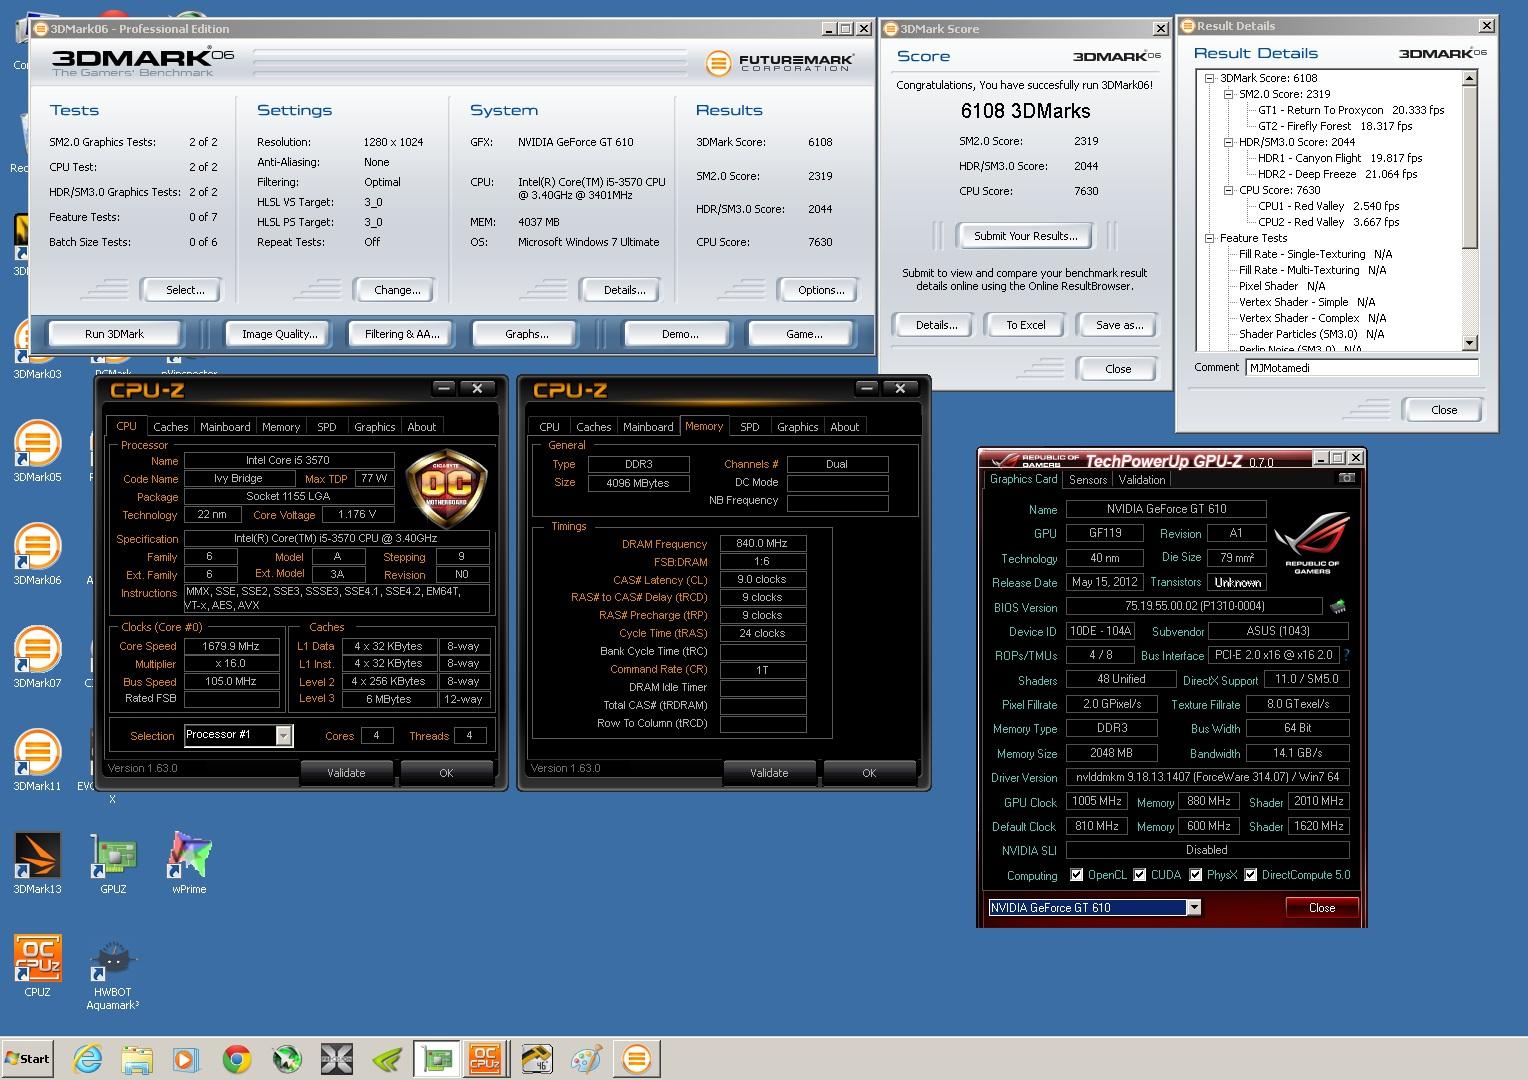Switch to the Validation tab in GPU-Z
This screenshot has height=1080, width=1528.
click(1142, 480)
